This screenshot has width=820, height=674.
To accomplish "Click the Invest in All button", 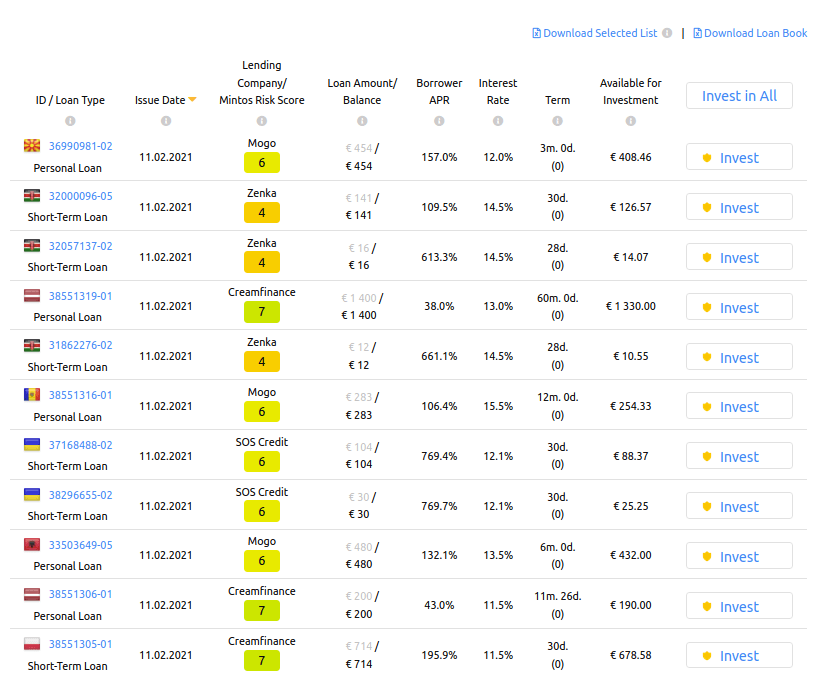I will 739,96.
